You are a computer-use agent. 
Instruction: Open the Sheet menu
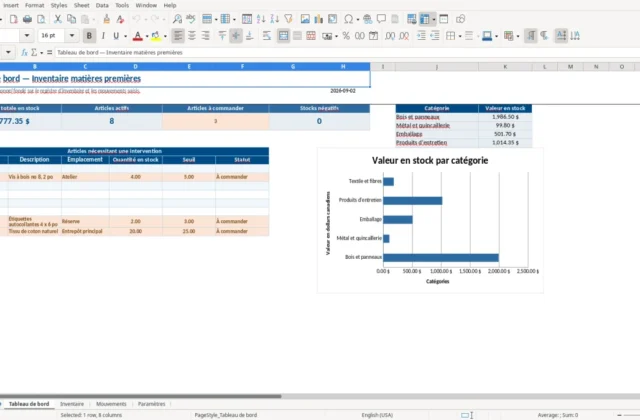click(82, 5)
